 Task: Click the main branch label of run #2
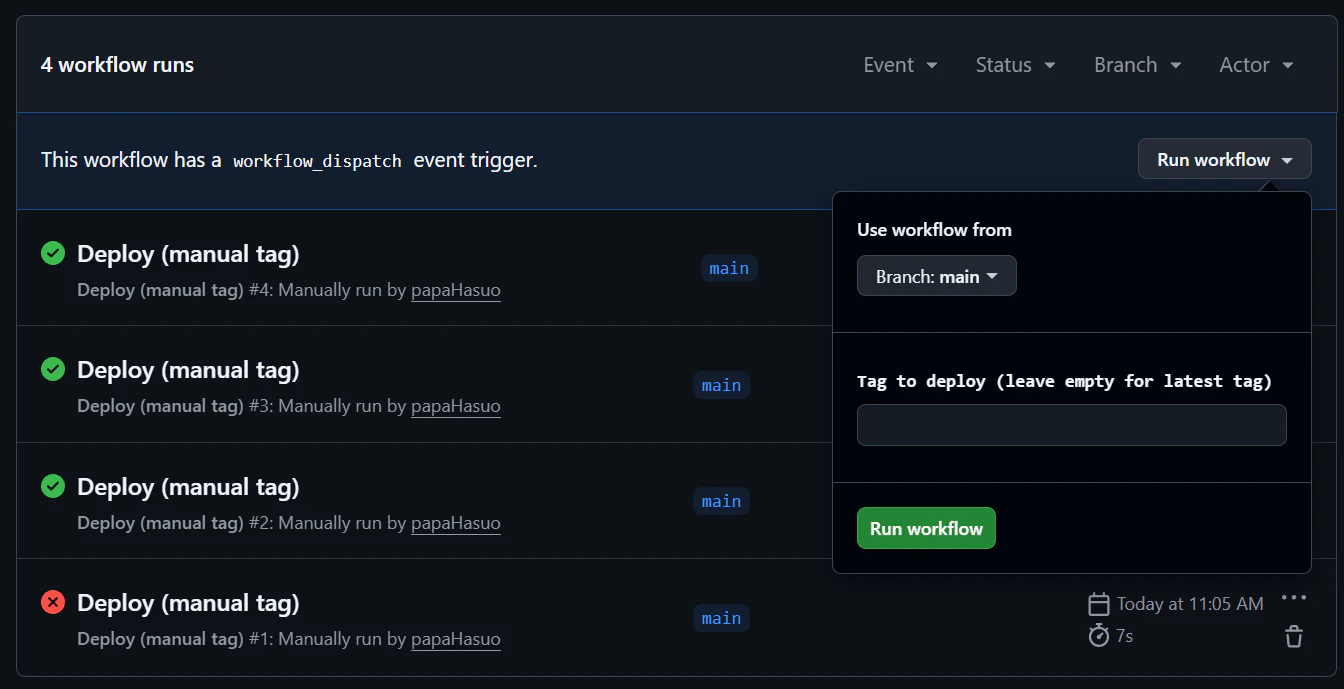point(721,501)
